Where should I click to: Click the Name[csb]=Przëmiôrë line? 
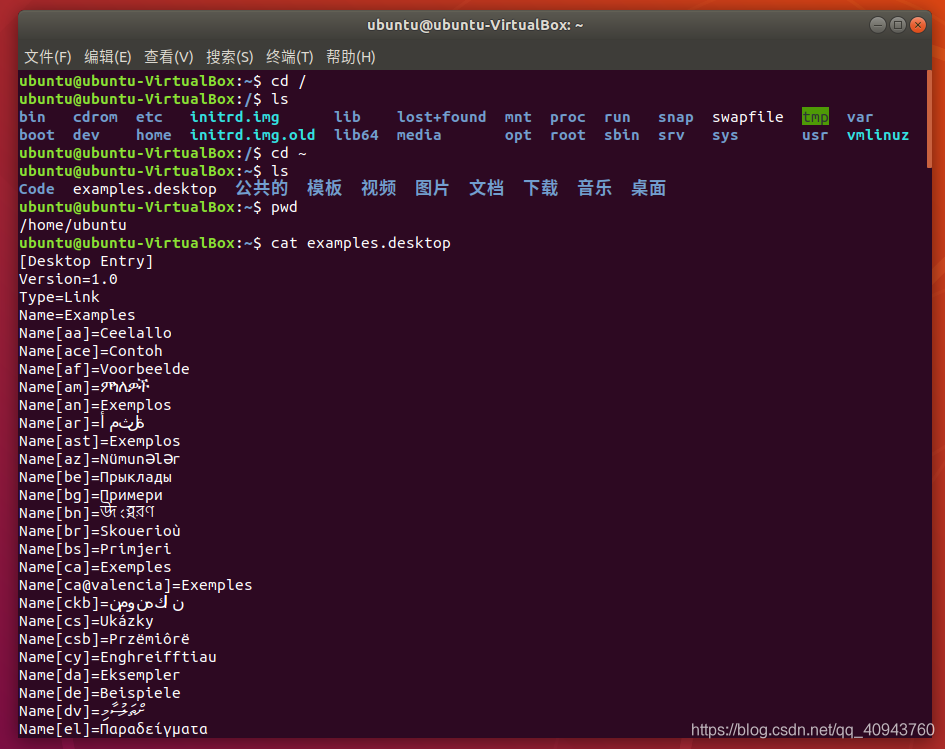104,639
